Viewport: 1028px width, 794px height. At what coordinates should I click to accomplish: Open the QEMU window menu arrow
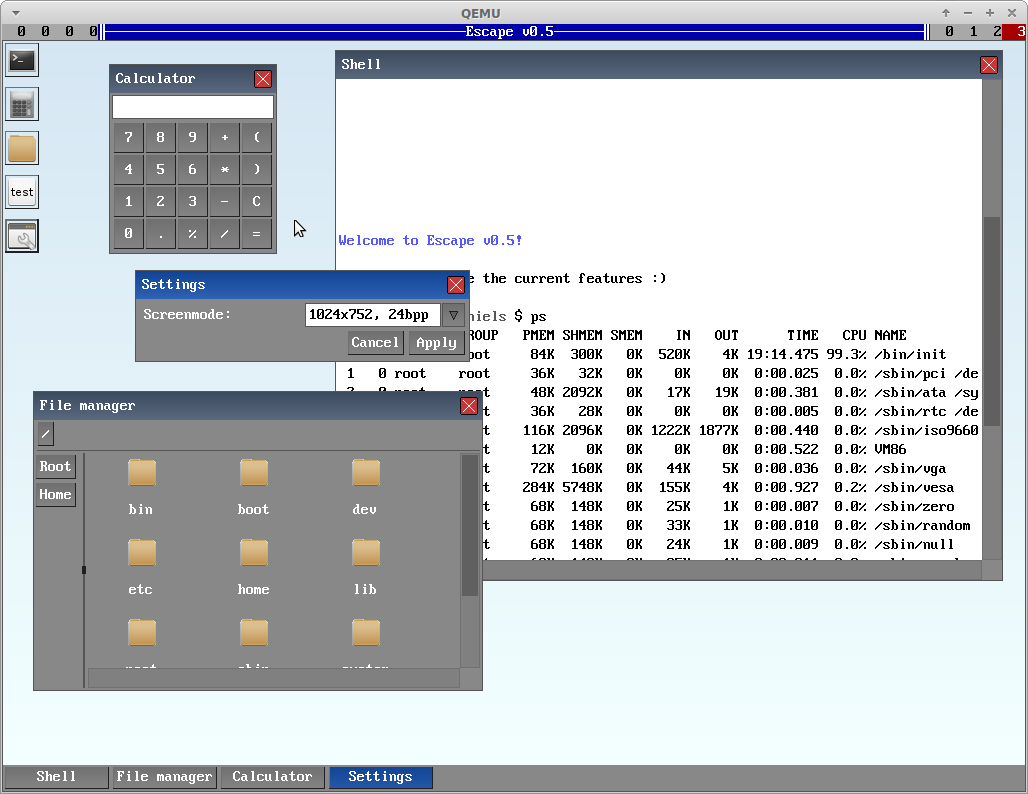tap(16, 12)
